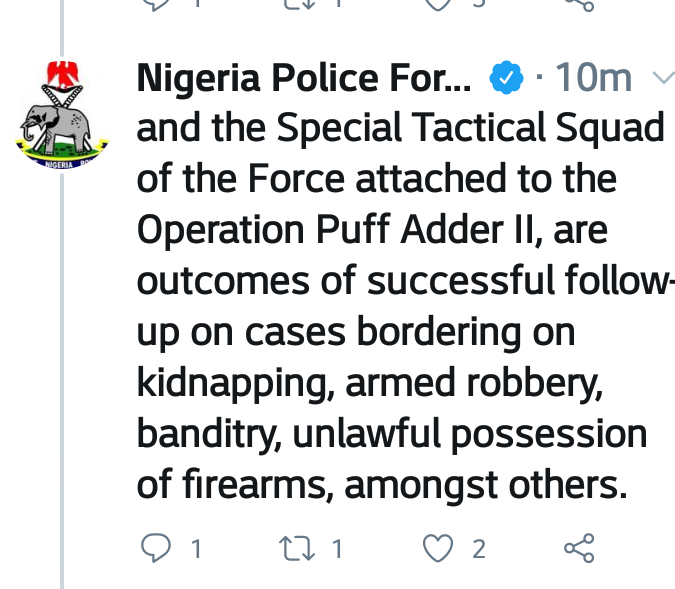Click the previous tweet's like count 5
This screenshot has height=589, width=675.
(x=479, y=3)
